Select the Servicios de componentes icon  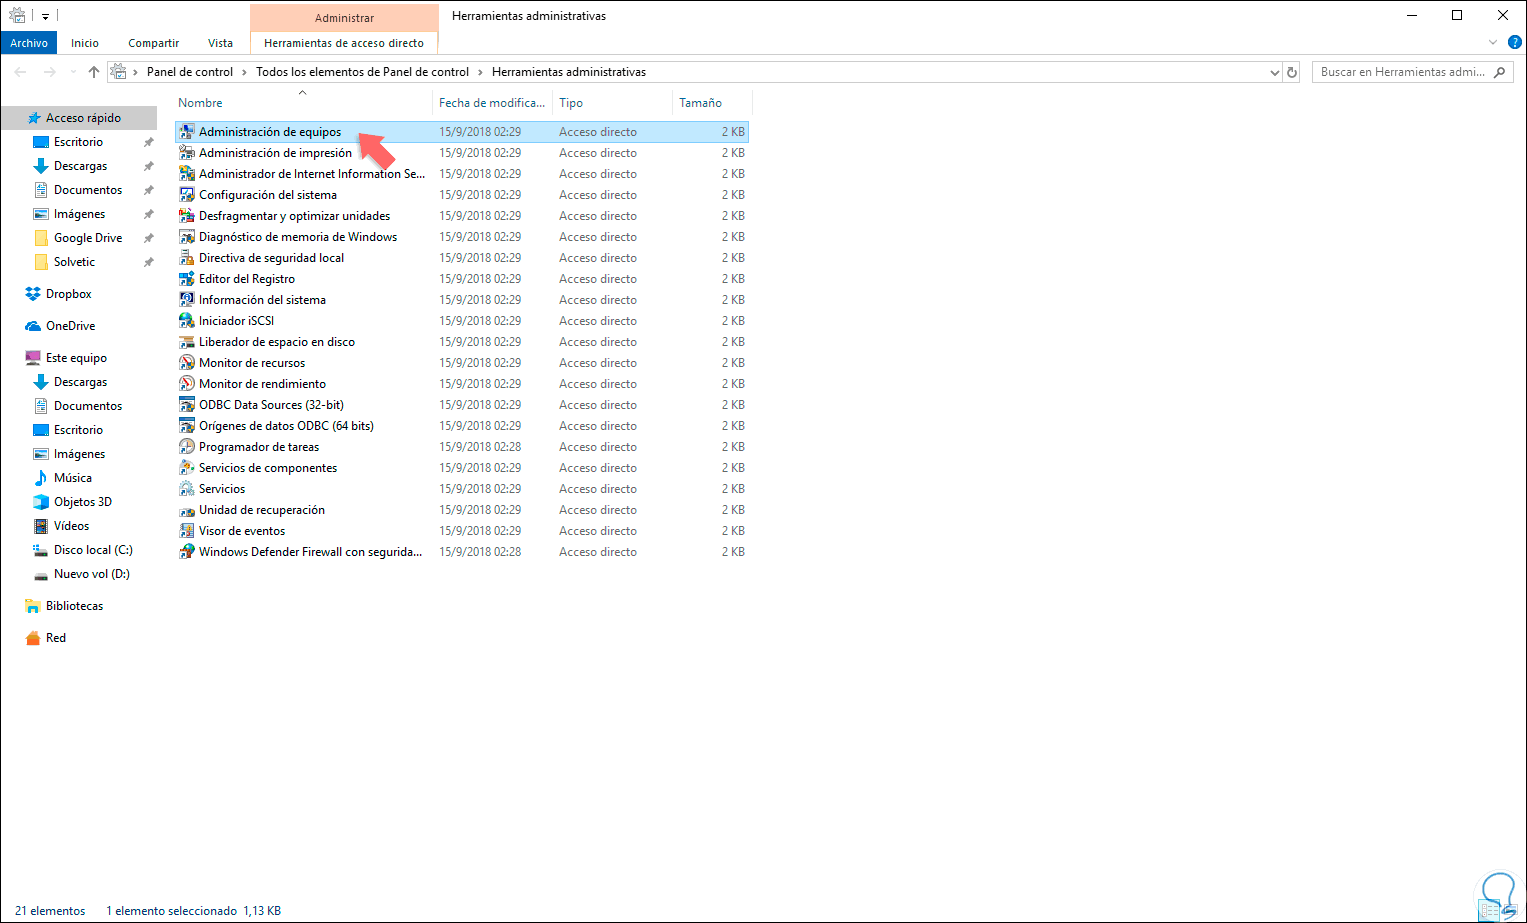(187, 468)
